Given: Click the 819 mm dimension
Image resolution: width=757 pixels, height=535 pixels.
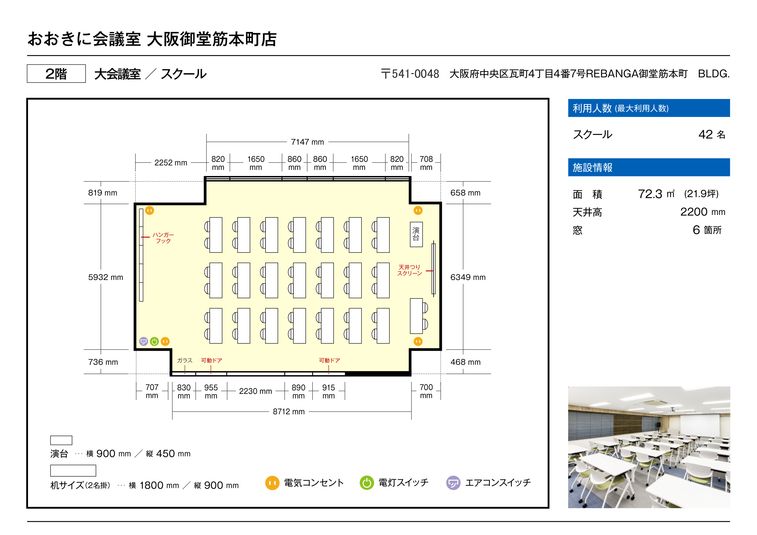Looking at the screenshot, I should pyautogui.click(x=102, y=193).
